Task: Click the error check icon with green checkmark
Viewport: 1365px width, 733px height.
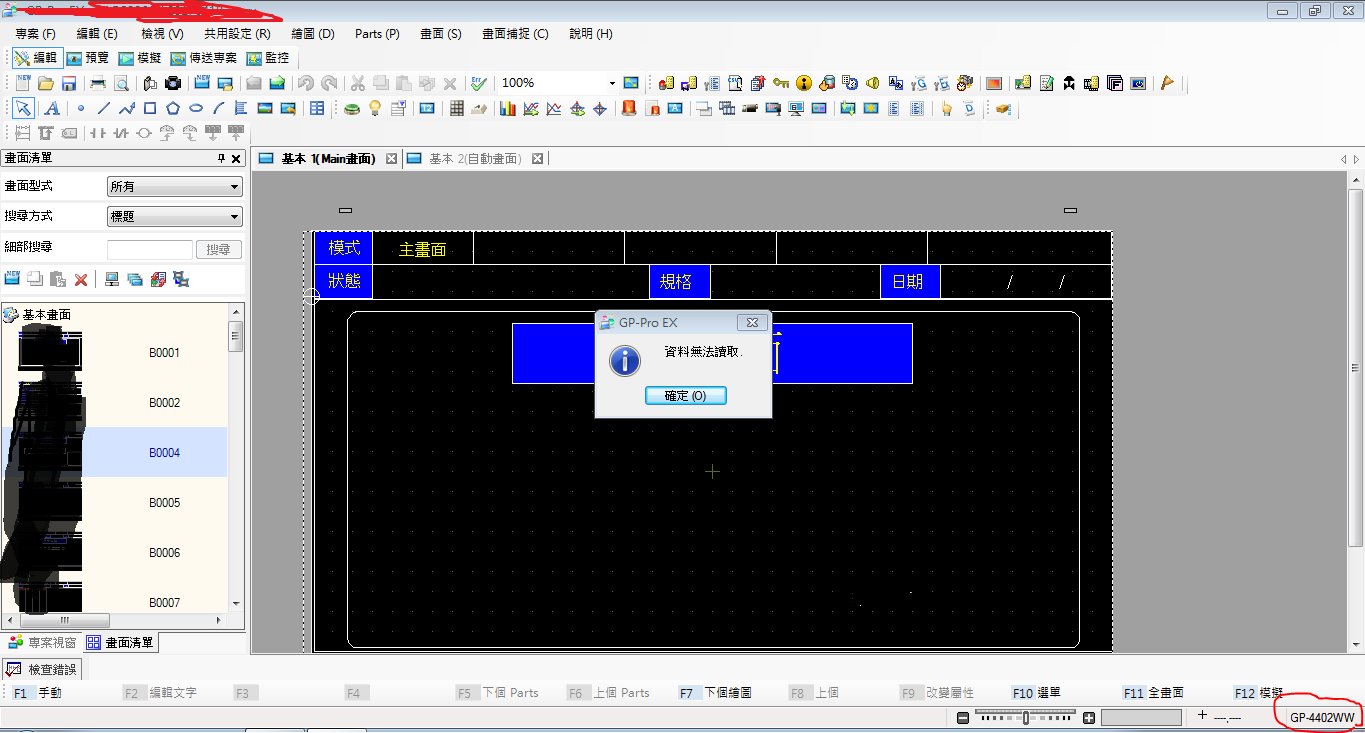Action: tap(479, 83)
